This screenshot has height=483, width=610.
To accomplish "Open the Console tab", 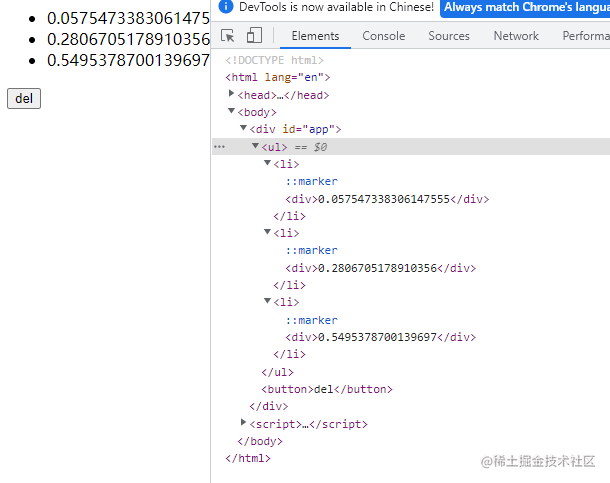I will click(x=384, y=36).
